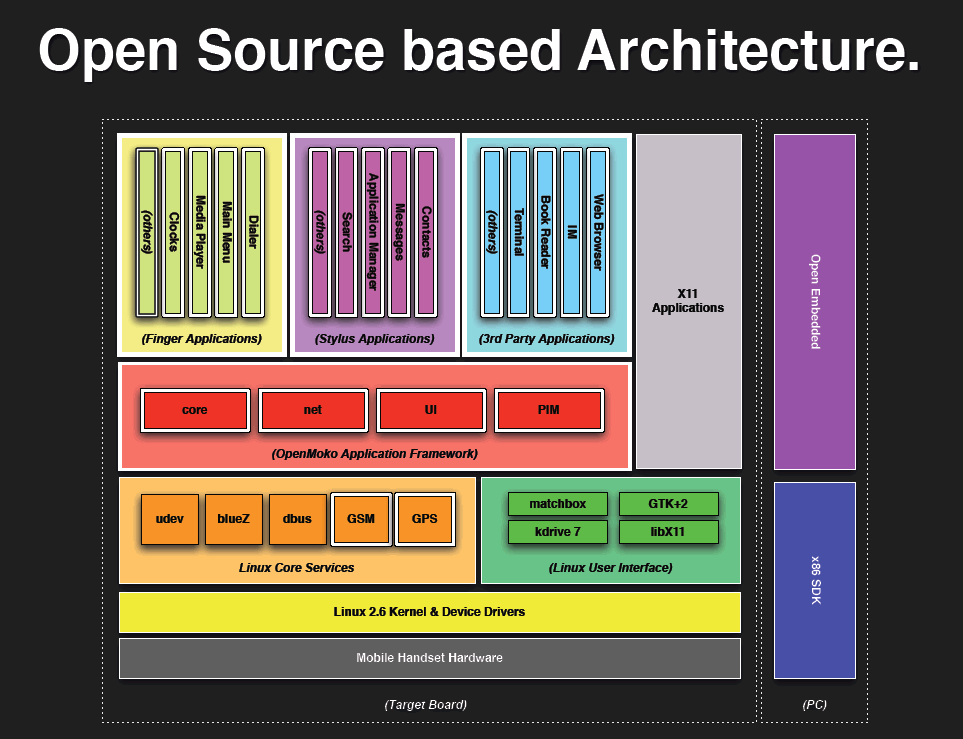Select the blueZ orange box
Image resolution: width=963 pixels, height=739 pixels.
[x=233, y=519]
